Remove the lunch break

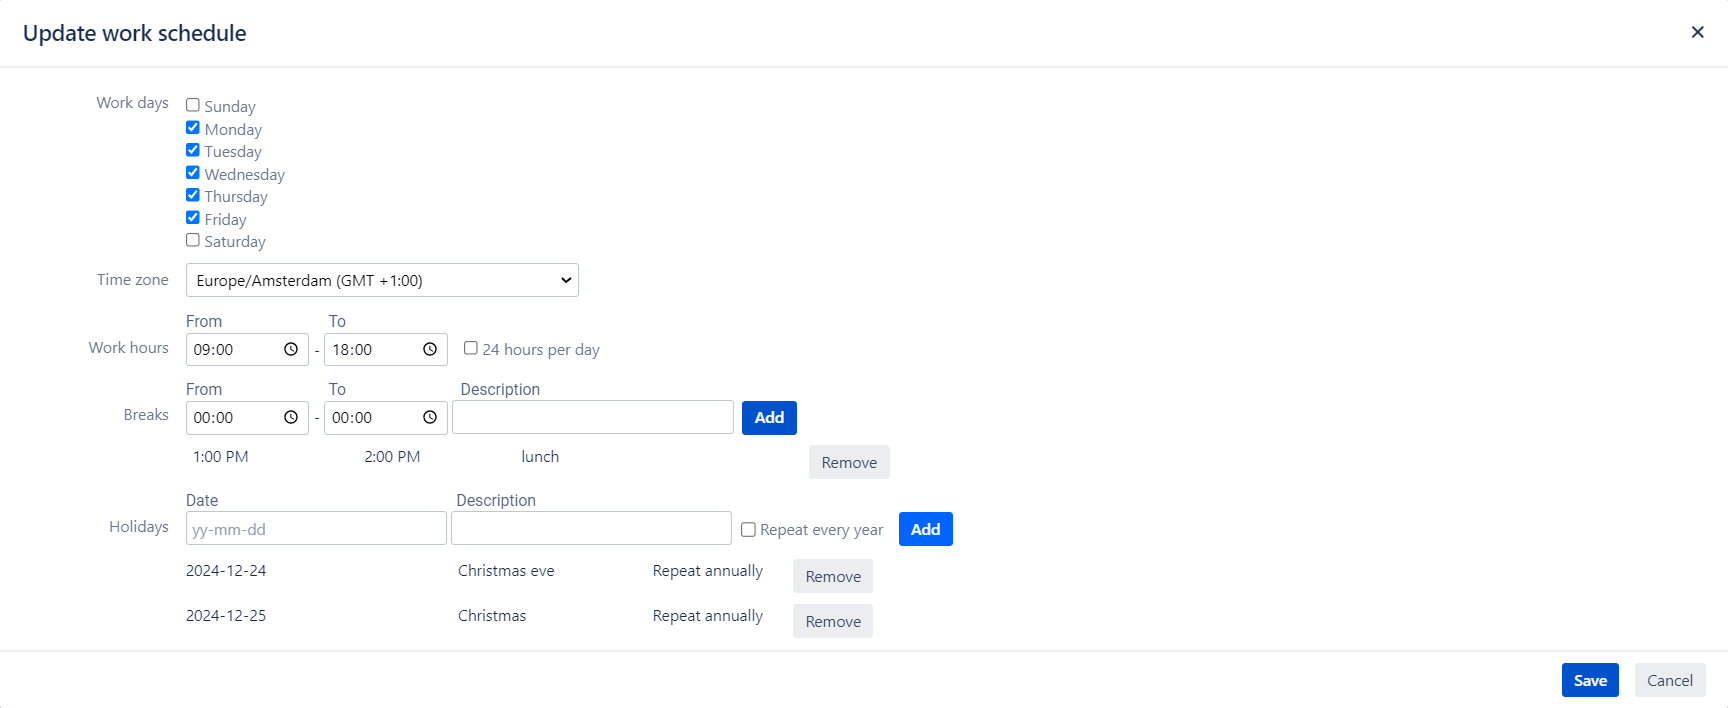point(849,462)
